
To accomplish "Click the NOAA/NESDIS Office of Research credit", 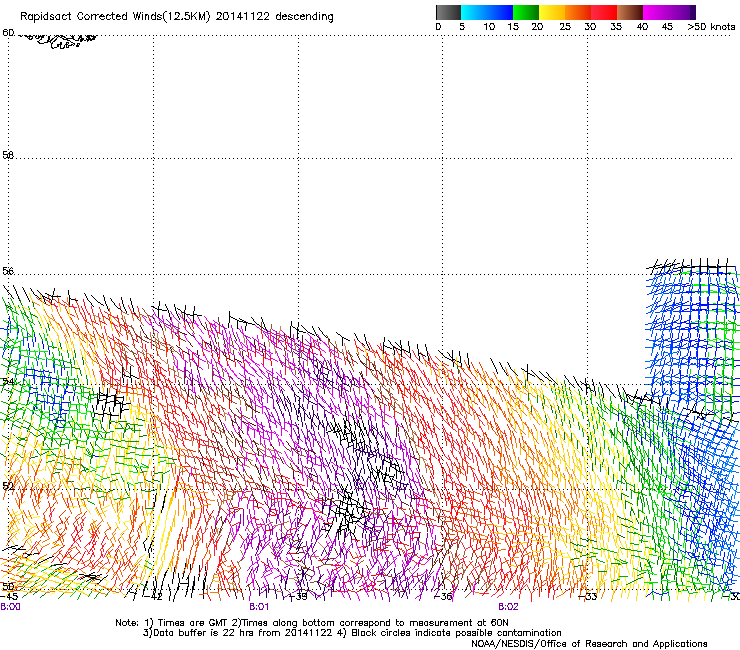I will [x=589, y=644].
